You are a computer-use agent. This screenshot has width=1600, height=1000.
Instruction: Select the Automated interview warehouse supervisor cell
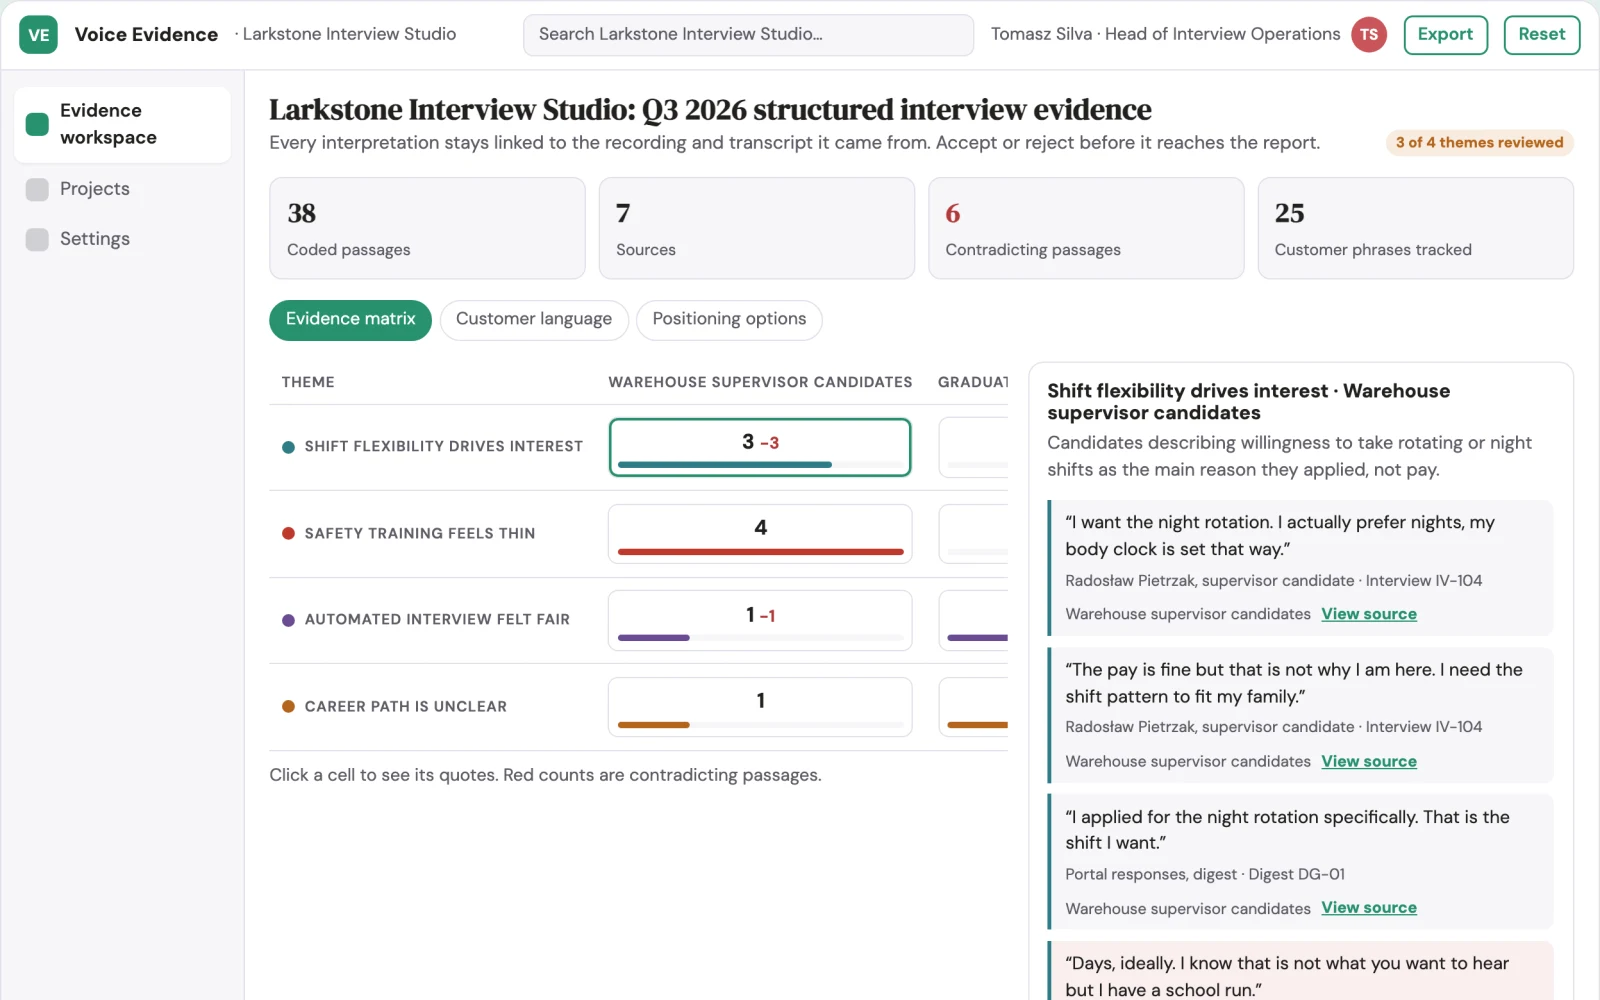(x=760, y=620)
